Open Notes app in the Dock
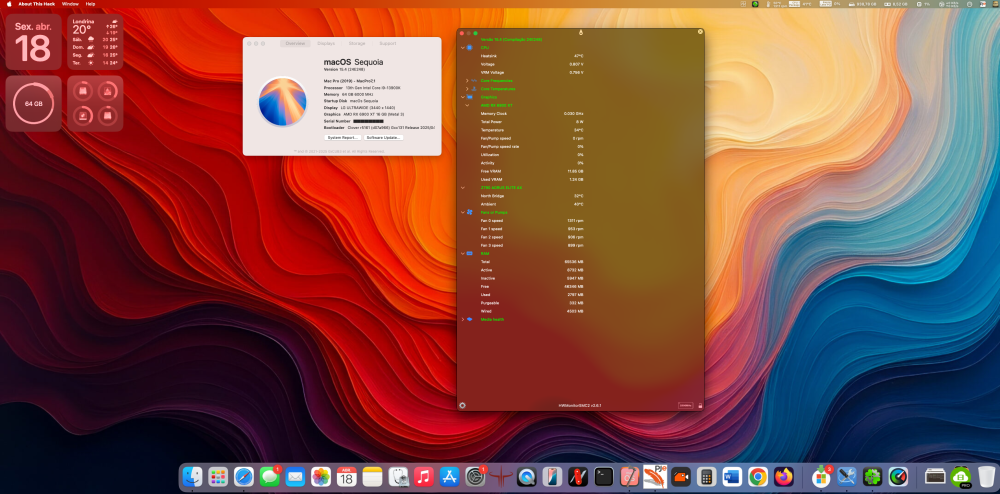 pyautogui.click(x=372, y=476)
